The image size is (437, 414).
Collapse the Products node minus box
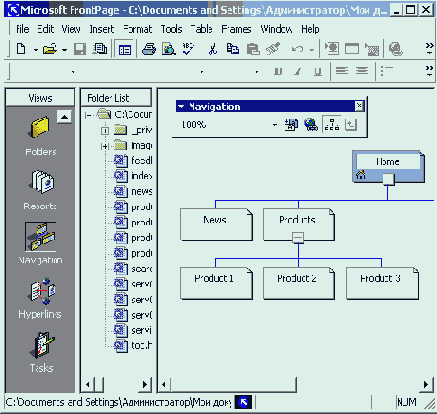click(x=298, y=238)
